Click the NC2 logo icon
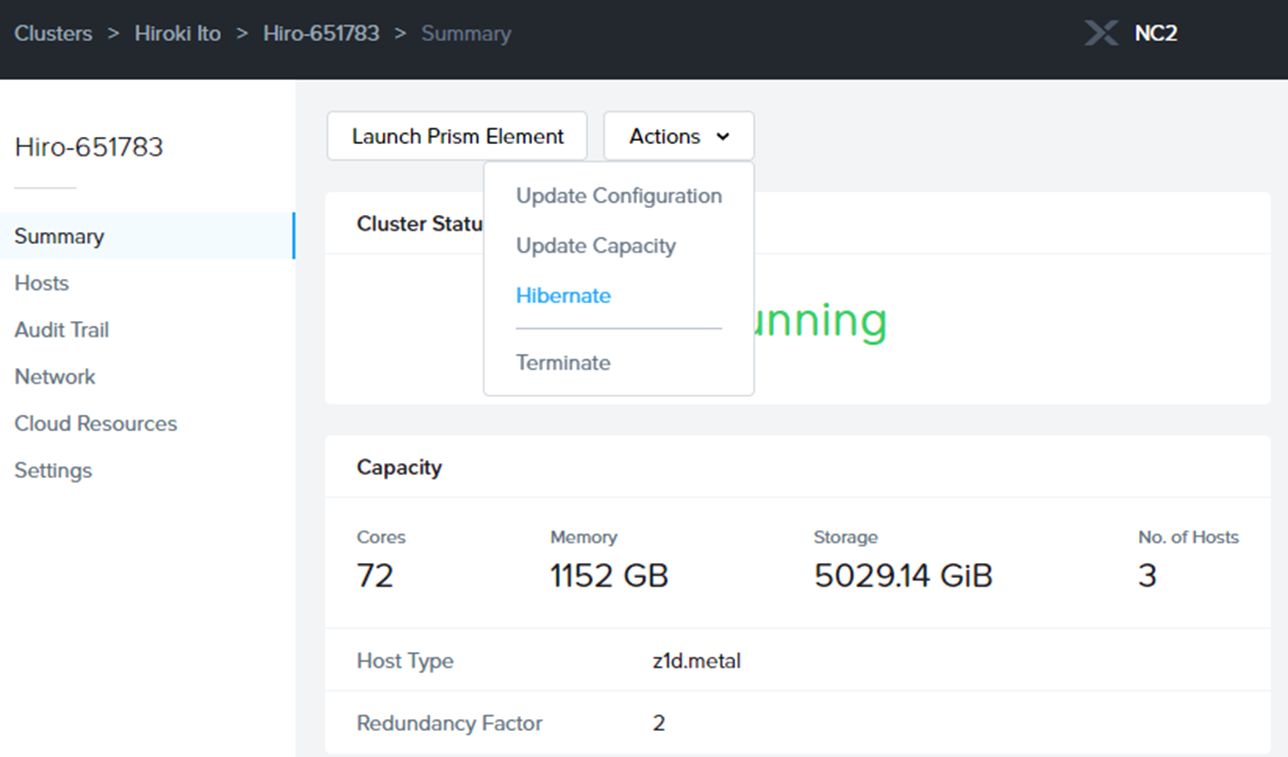The image size is (1288, 757). (x=1101, y=33)
